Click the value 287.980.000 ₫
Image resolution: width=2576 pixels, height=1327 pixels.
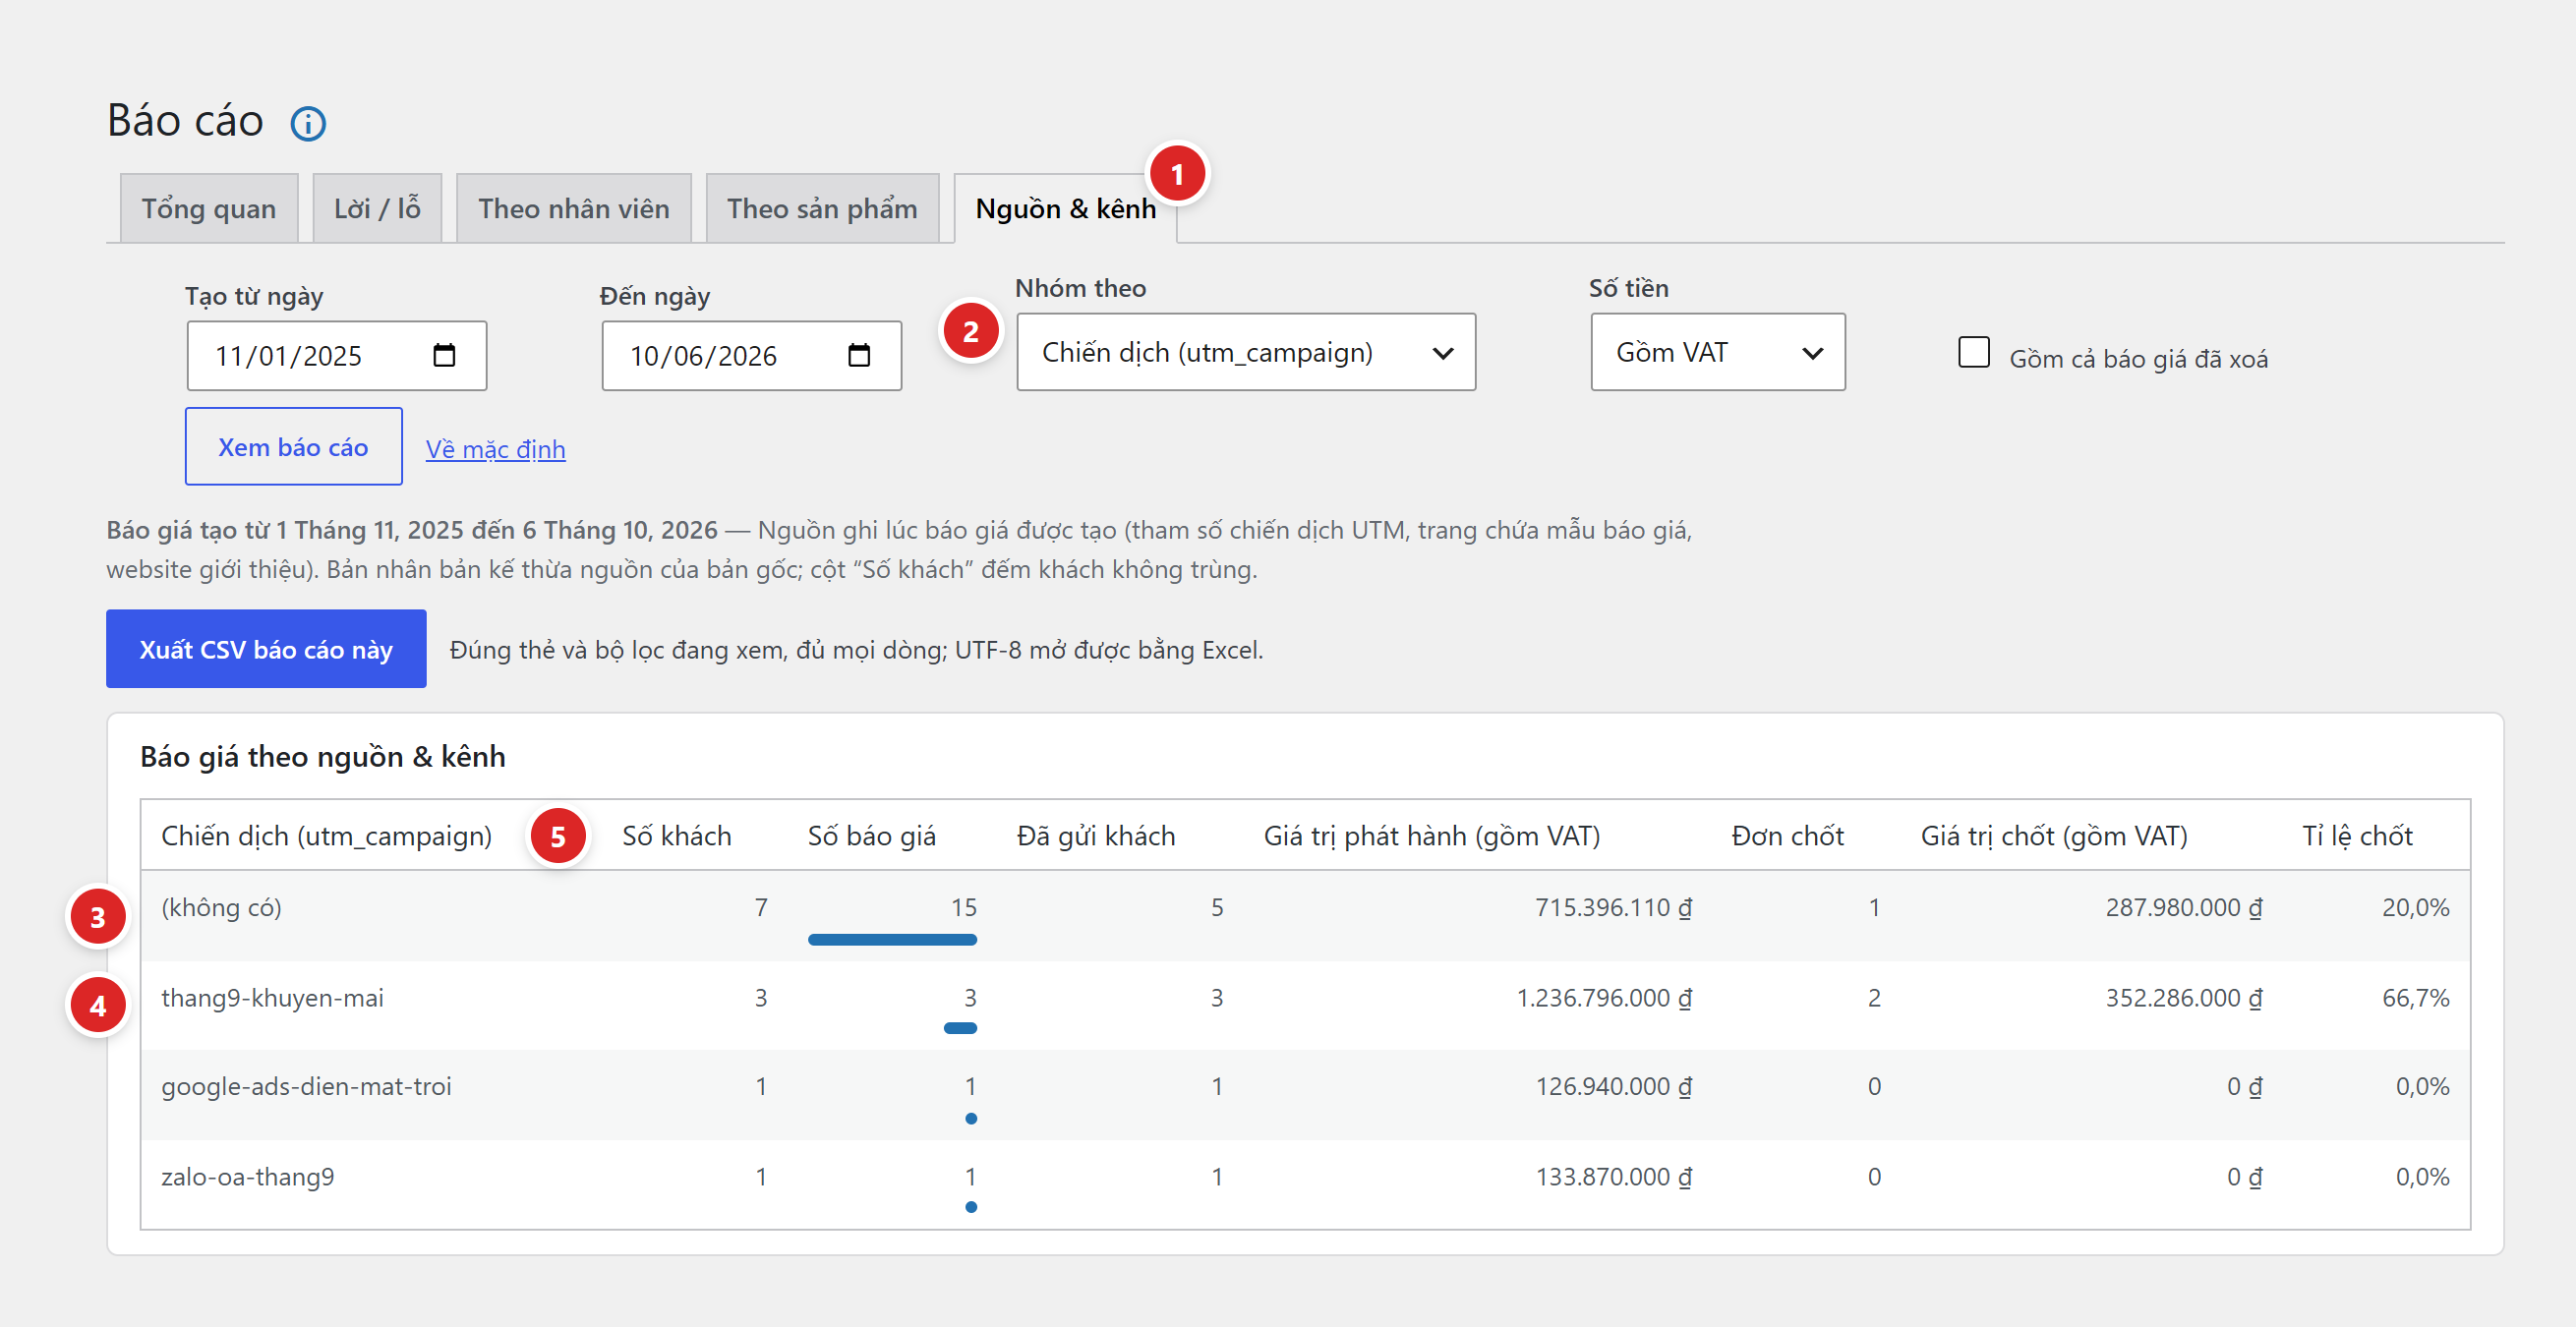tap(2183, 907)
